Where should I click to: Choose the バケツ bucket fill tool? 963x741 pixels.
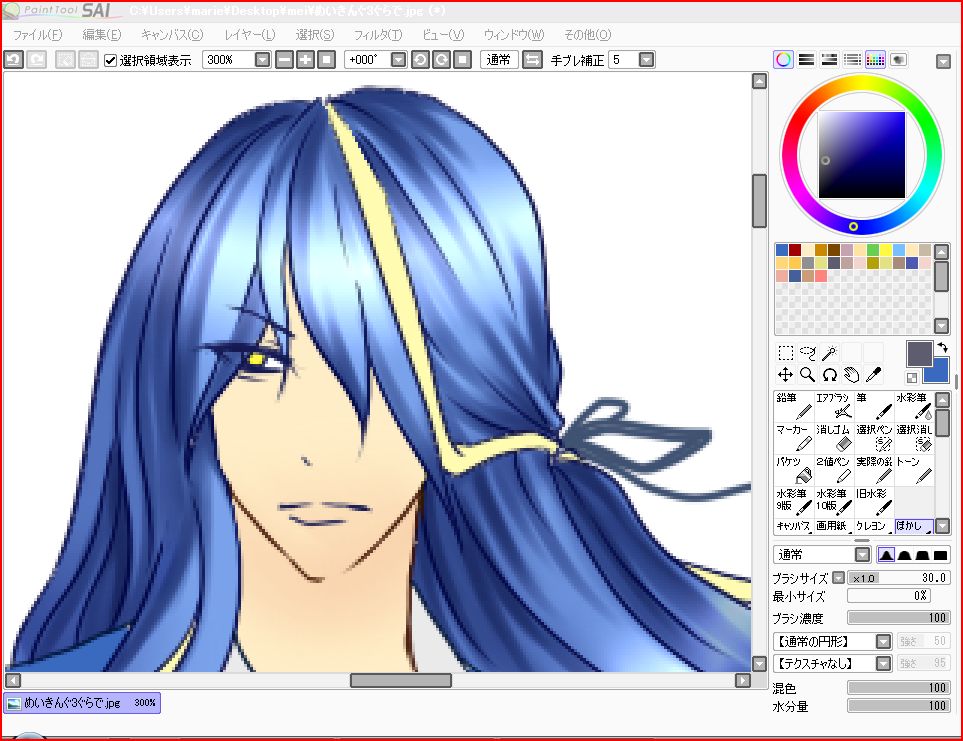point(794,470)
